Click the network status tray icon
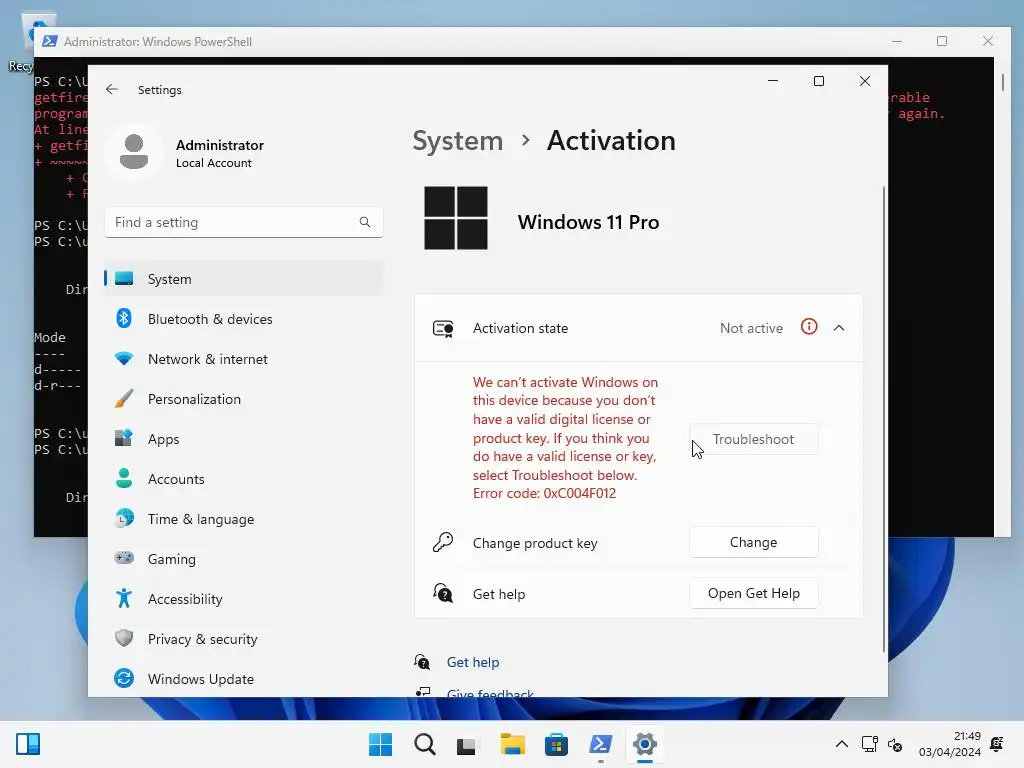 point(869,744)
